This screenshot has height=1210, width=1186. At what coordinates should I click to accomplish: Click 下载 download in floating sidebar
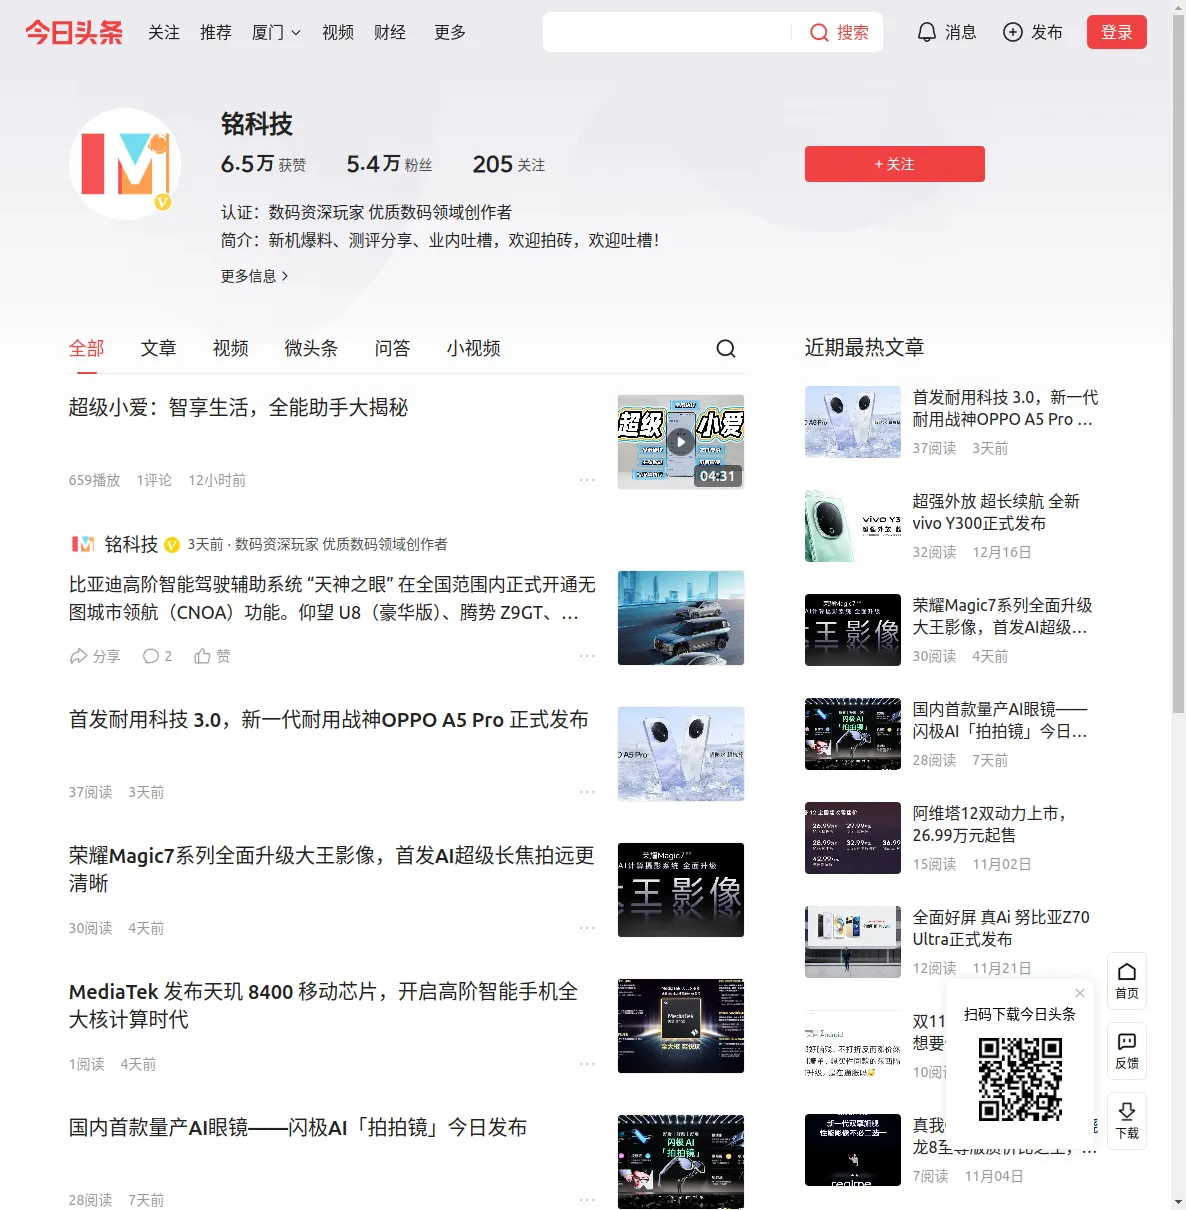point(1127,1121)
